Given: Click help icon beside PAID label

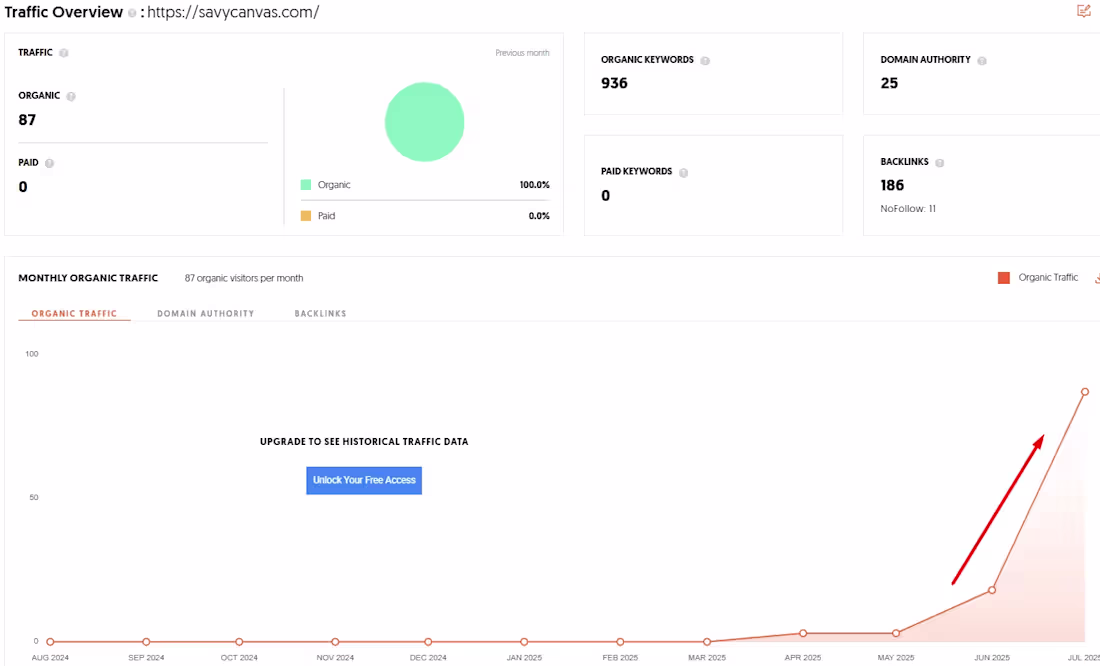Looking at the screenshot, I should [49, 163].
